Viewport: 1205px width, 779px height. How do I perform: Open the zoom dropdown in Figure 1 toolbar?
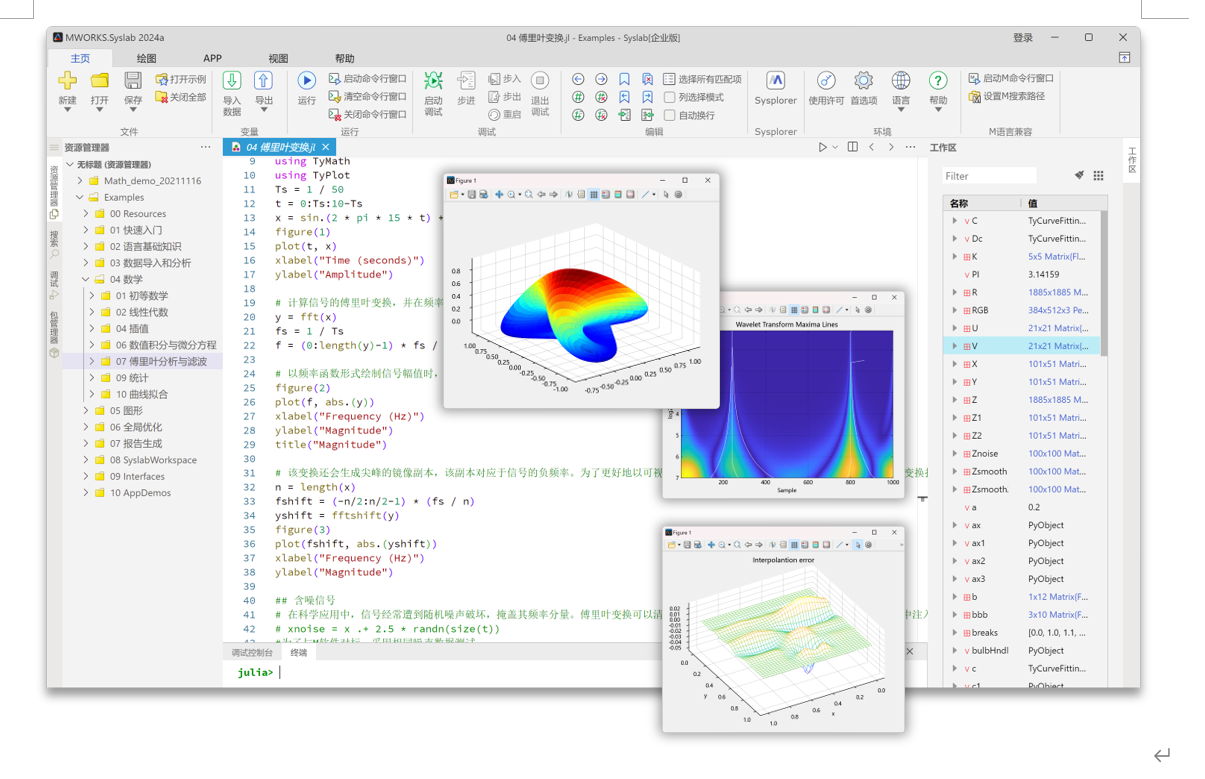[x=519, y=195]
